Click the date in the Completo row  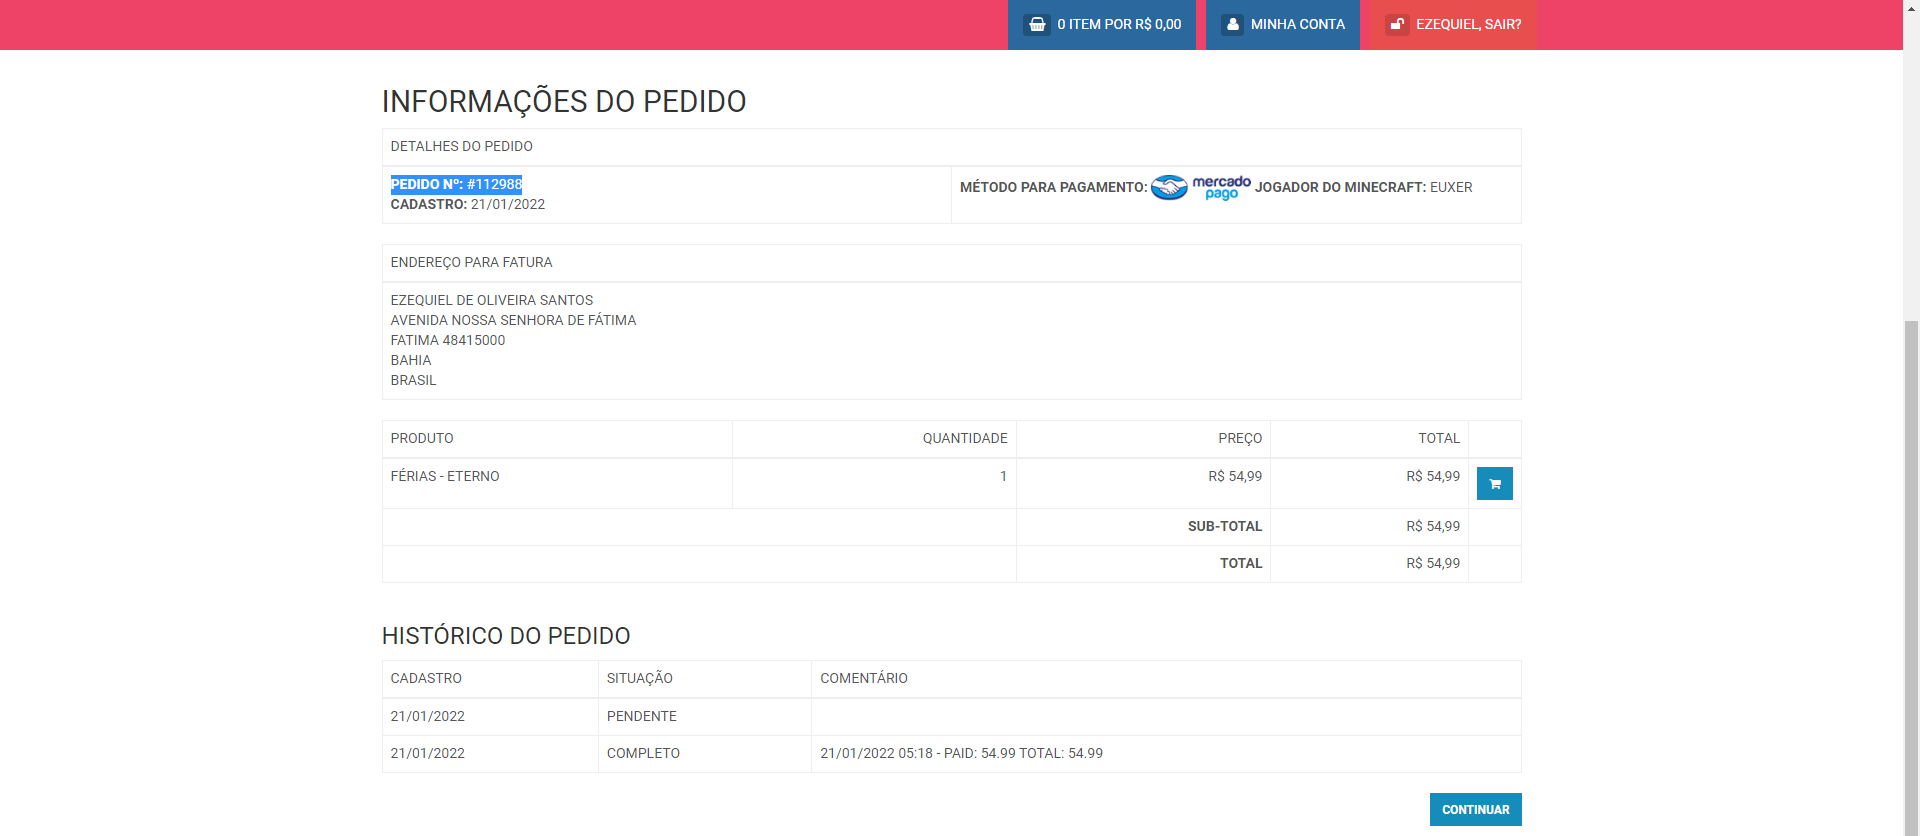click(428, 753)
